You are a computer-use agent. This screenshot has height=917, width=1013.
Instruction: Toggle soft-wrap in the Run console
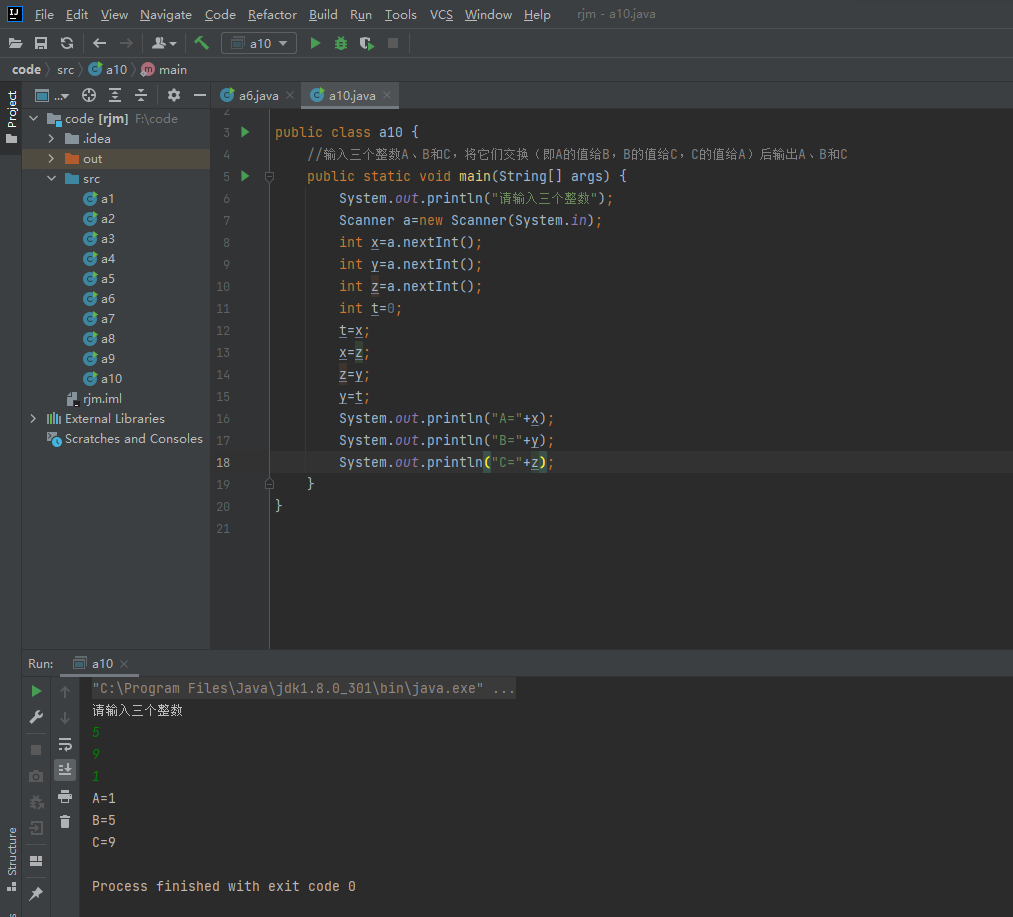click(x=65, y=744)
